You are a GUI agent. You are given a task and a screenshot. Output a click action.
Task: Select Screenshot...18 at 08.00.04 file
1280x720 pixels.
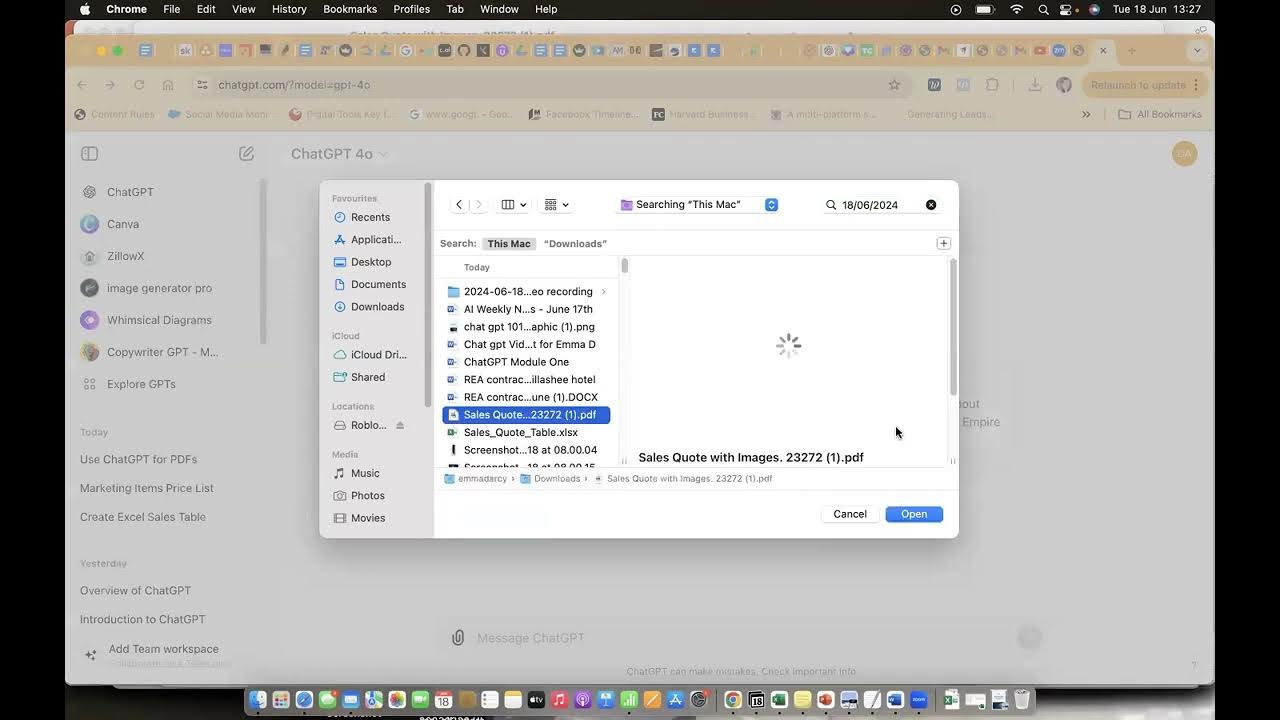click(x=527, y=450)
